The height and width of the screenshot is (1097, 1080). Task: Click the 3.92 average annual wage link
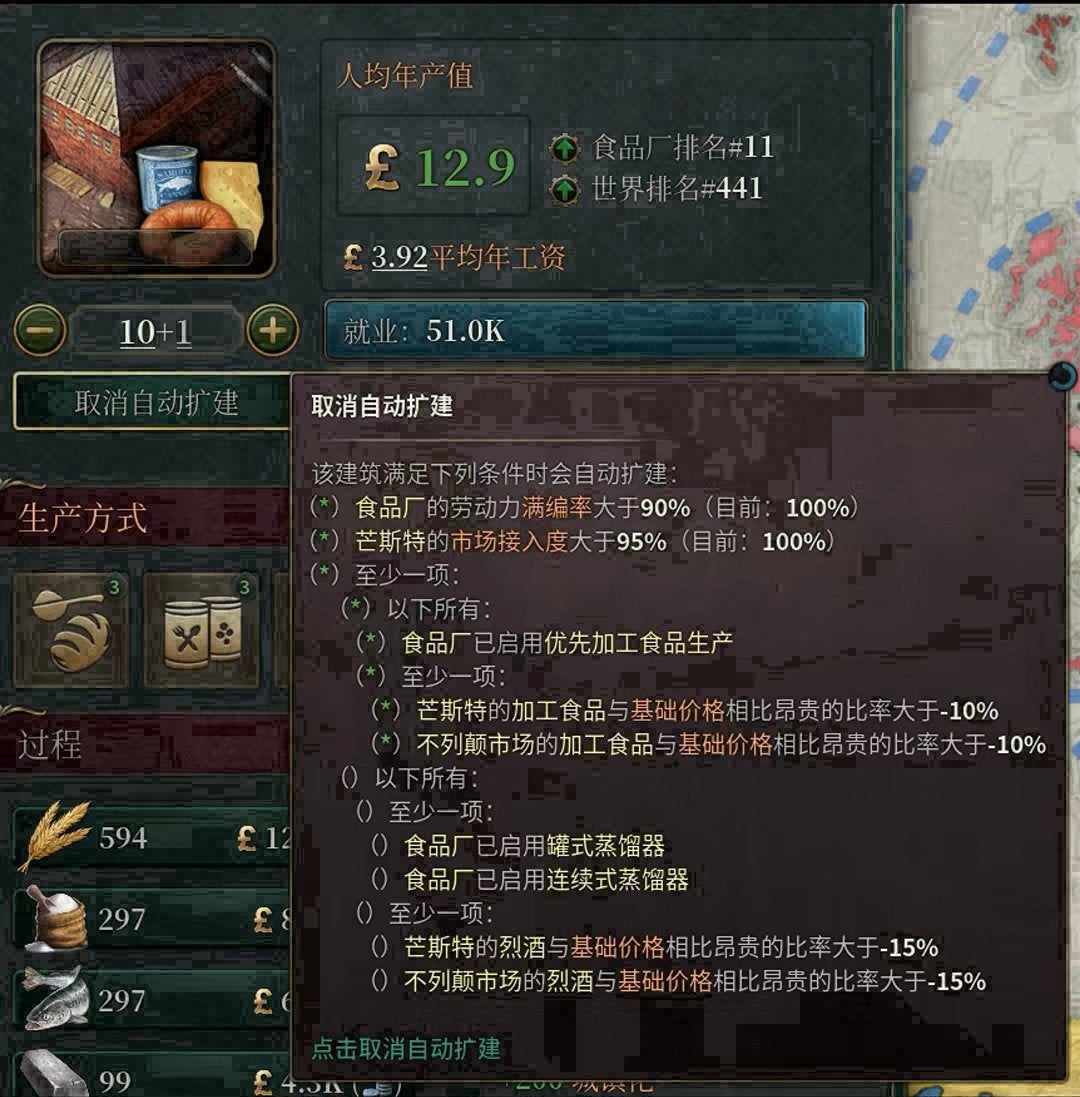click(399, 257)
